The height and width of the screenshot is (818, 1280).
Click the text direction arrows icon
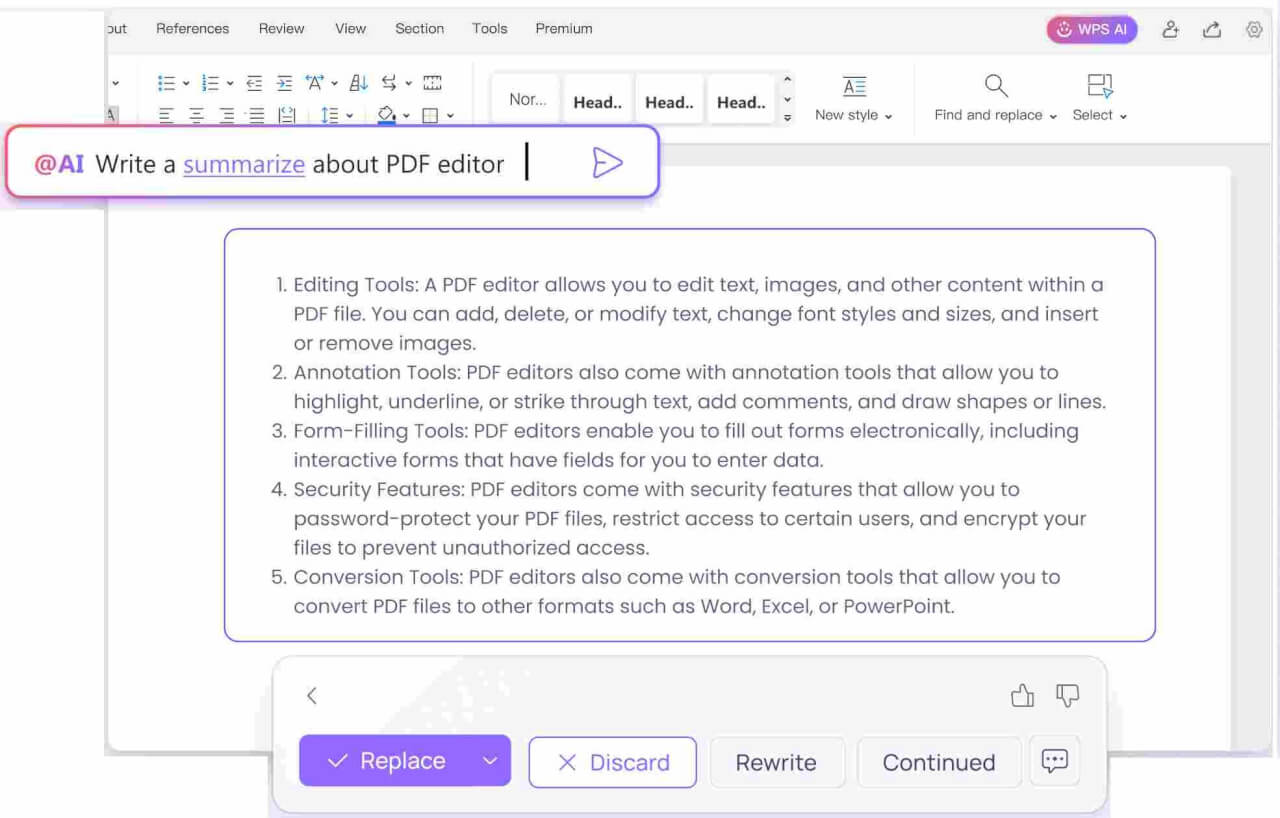click(389, 83)
